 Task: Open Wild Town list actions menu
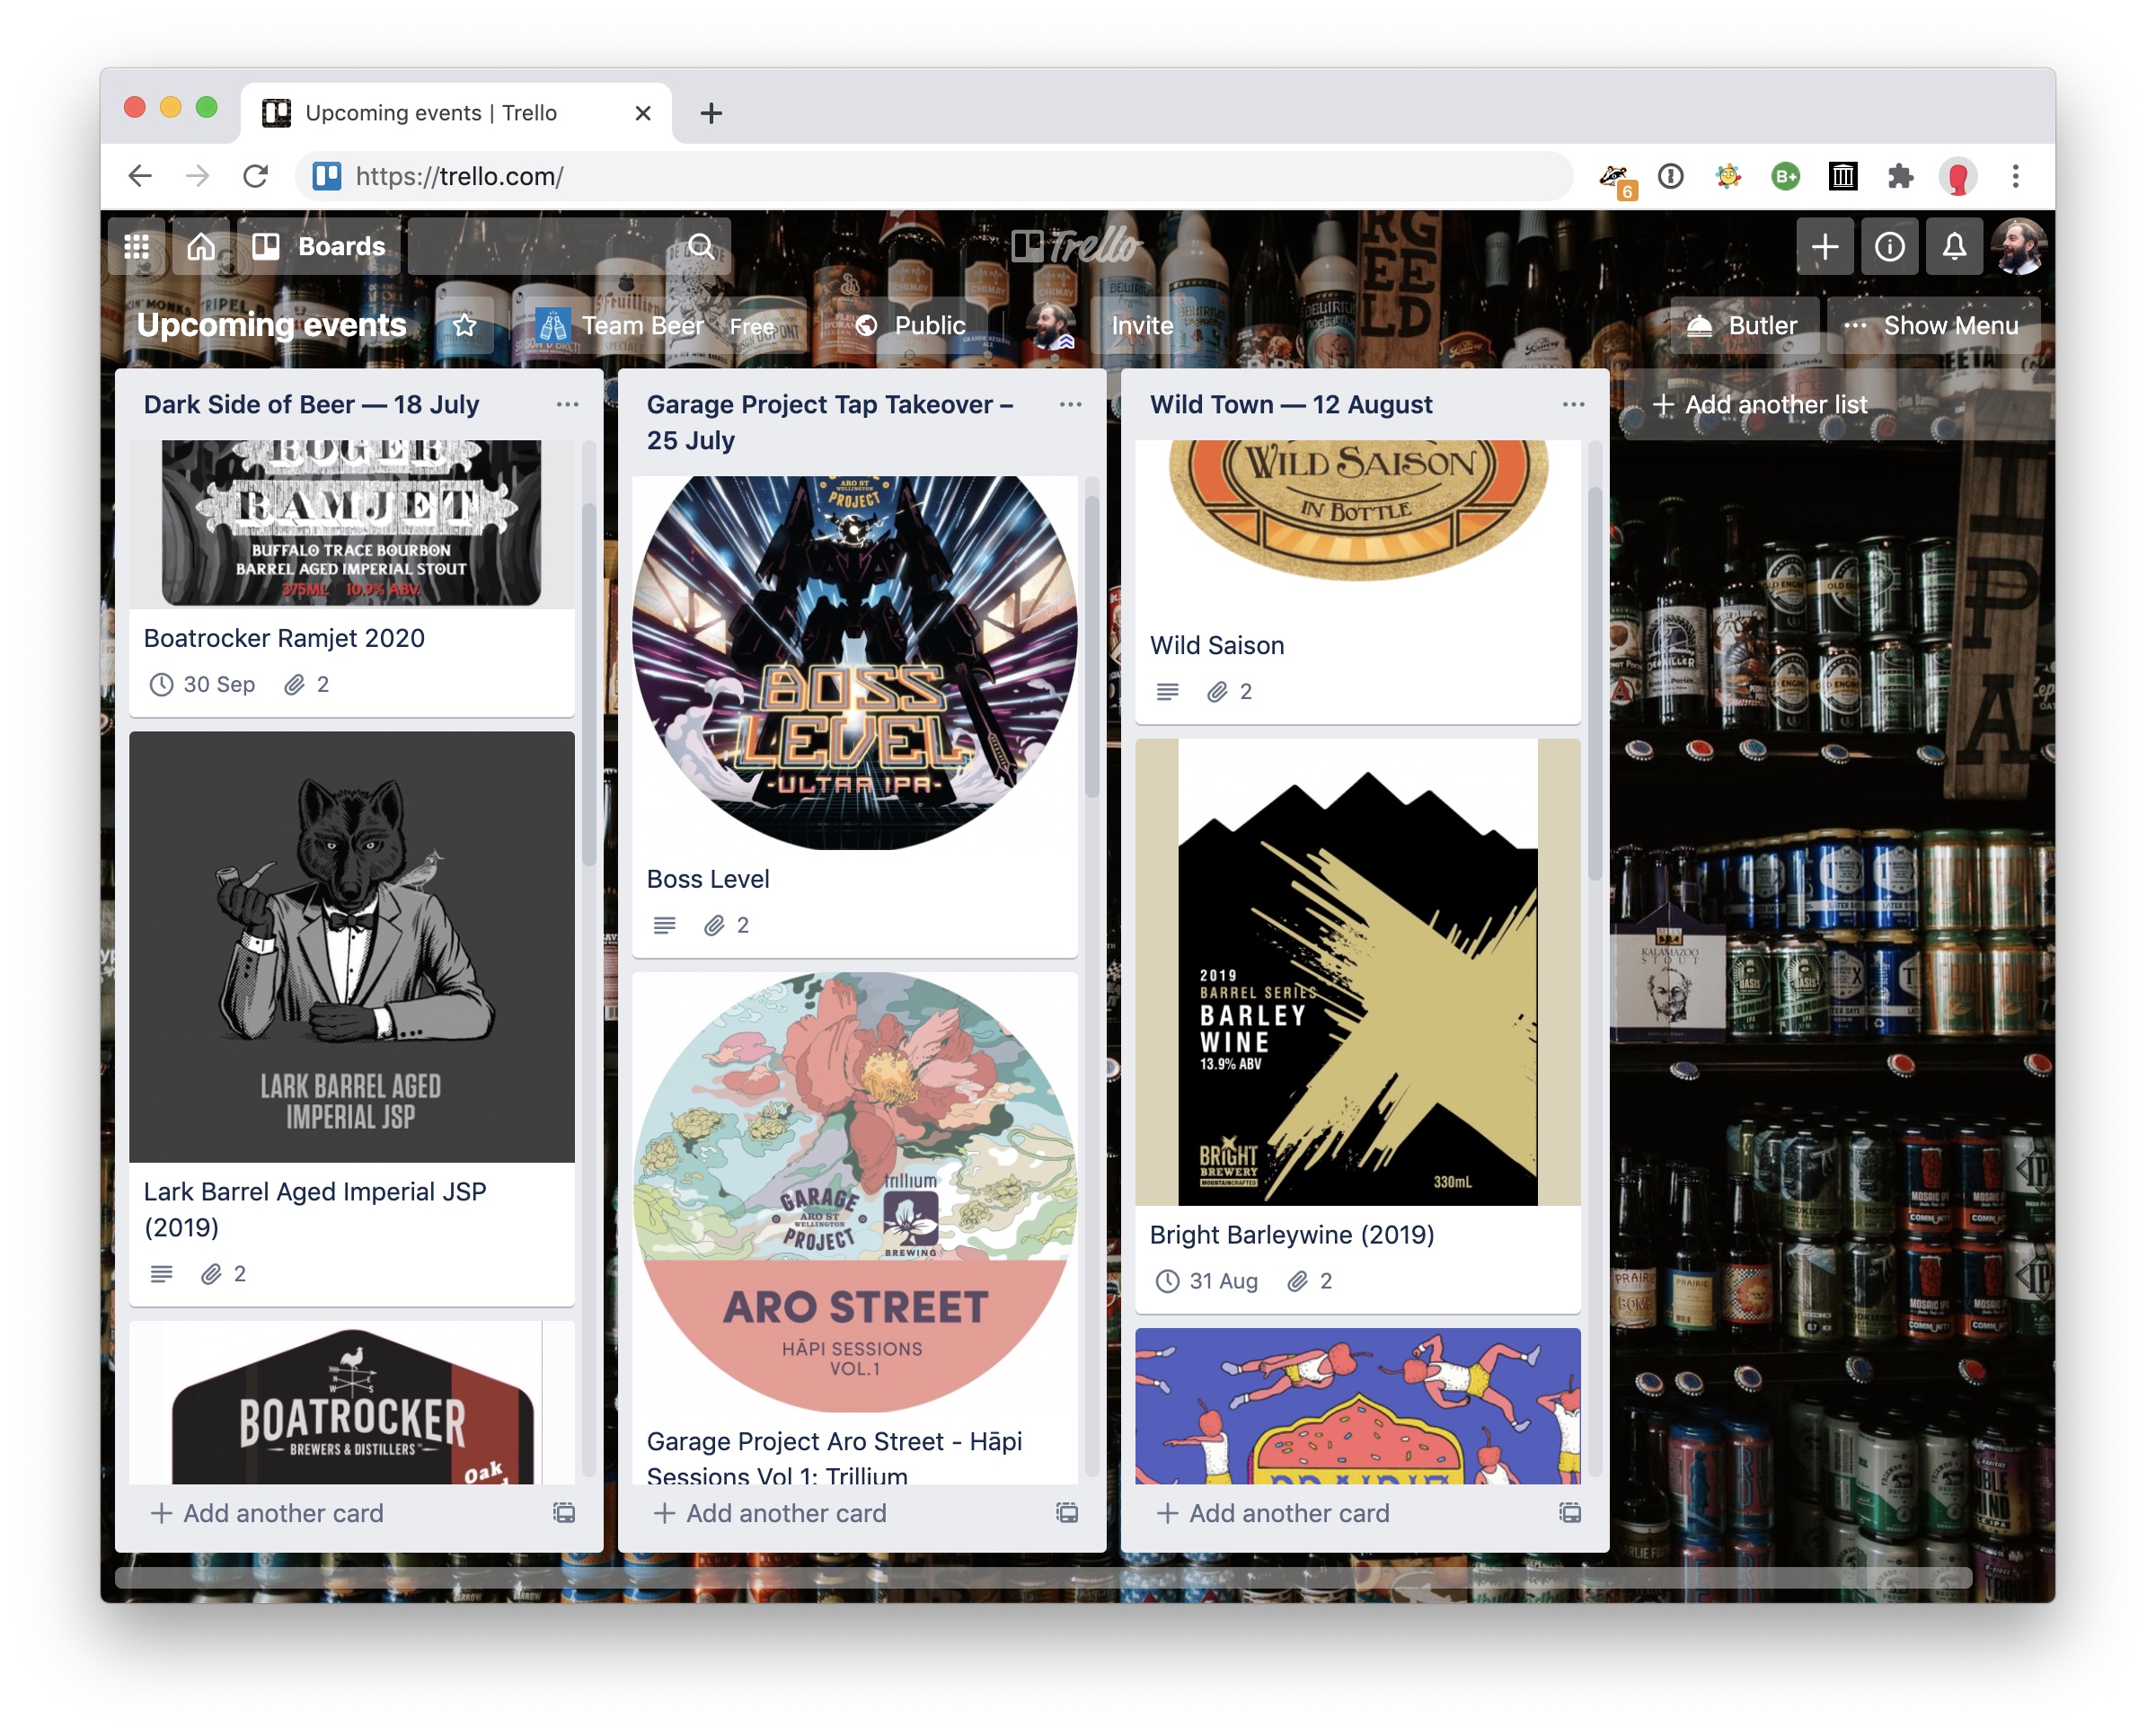[1573, 404]
